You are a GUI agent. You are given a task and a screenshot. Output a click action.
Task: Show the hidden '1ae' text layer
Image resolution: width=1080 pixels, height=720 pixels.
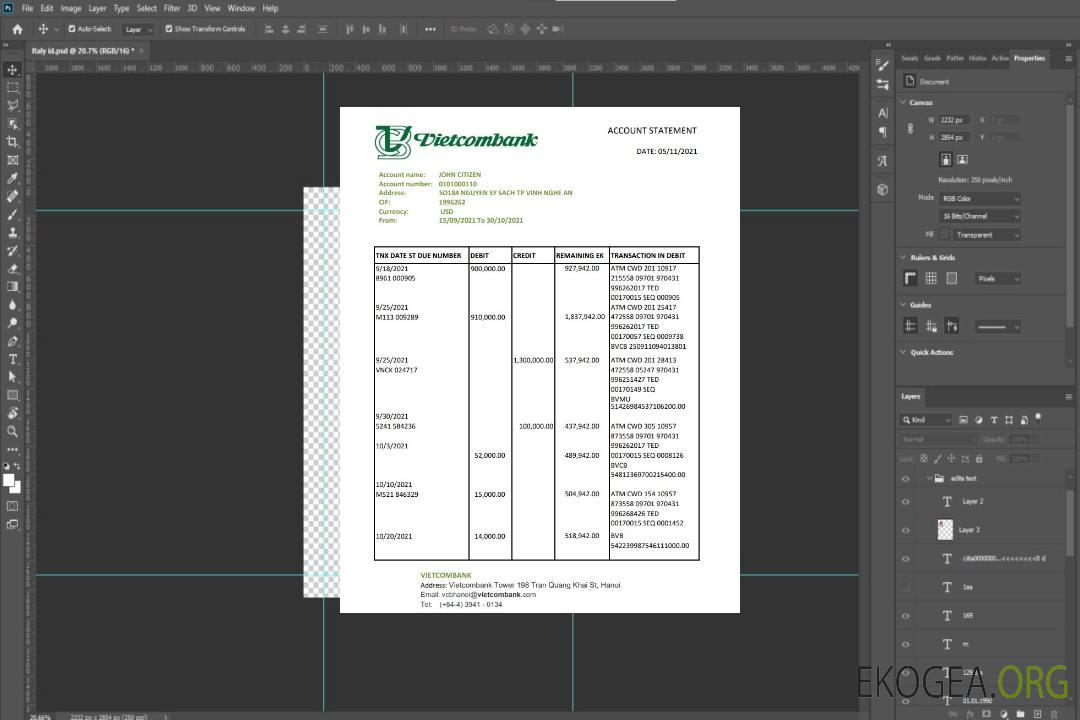pos(906,587)
